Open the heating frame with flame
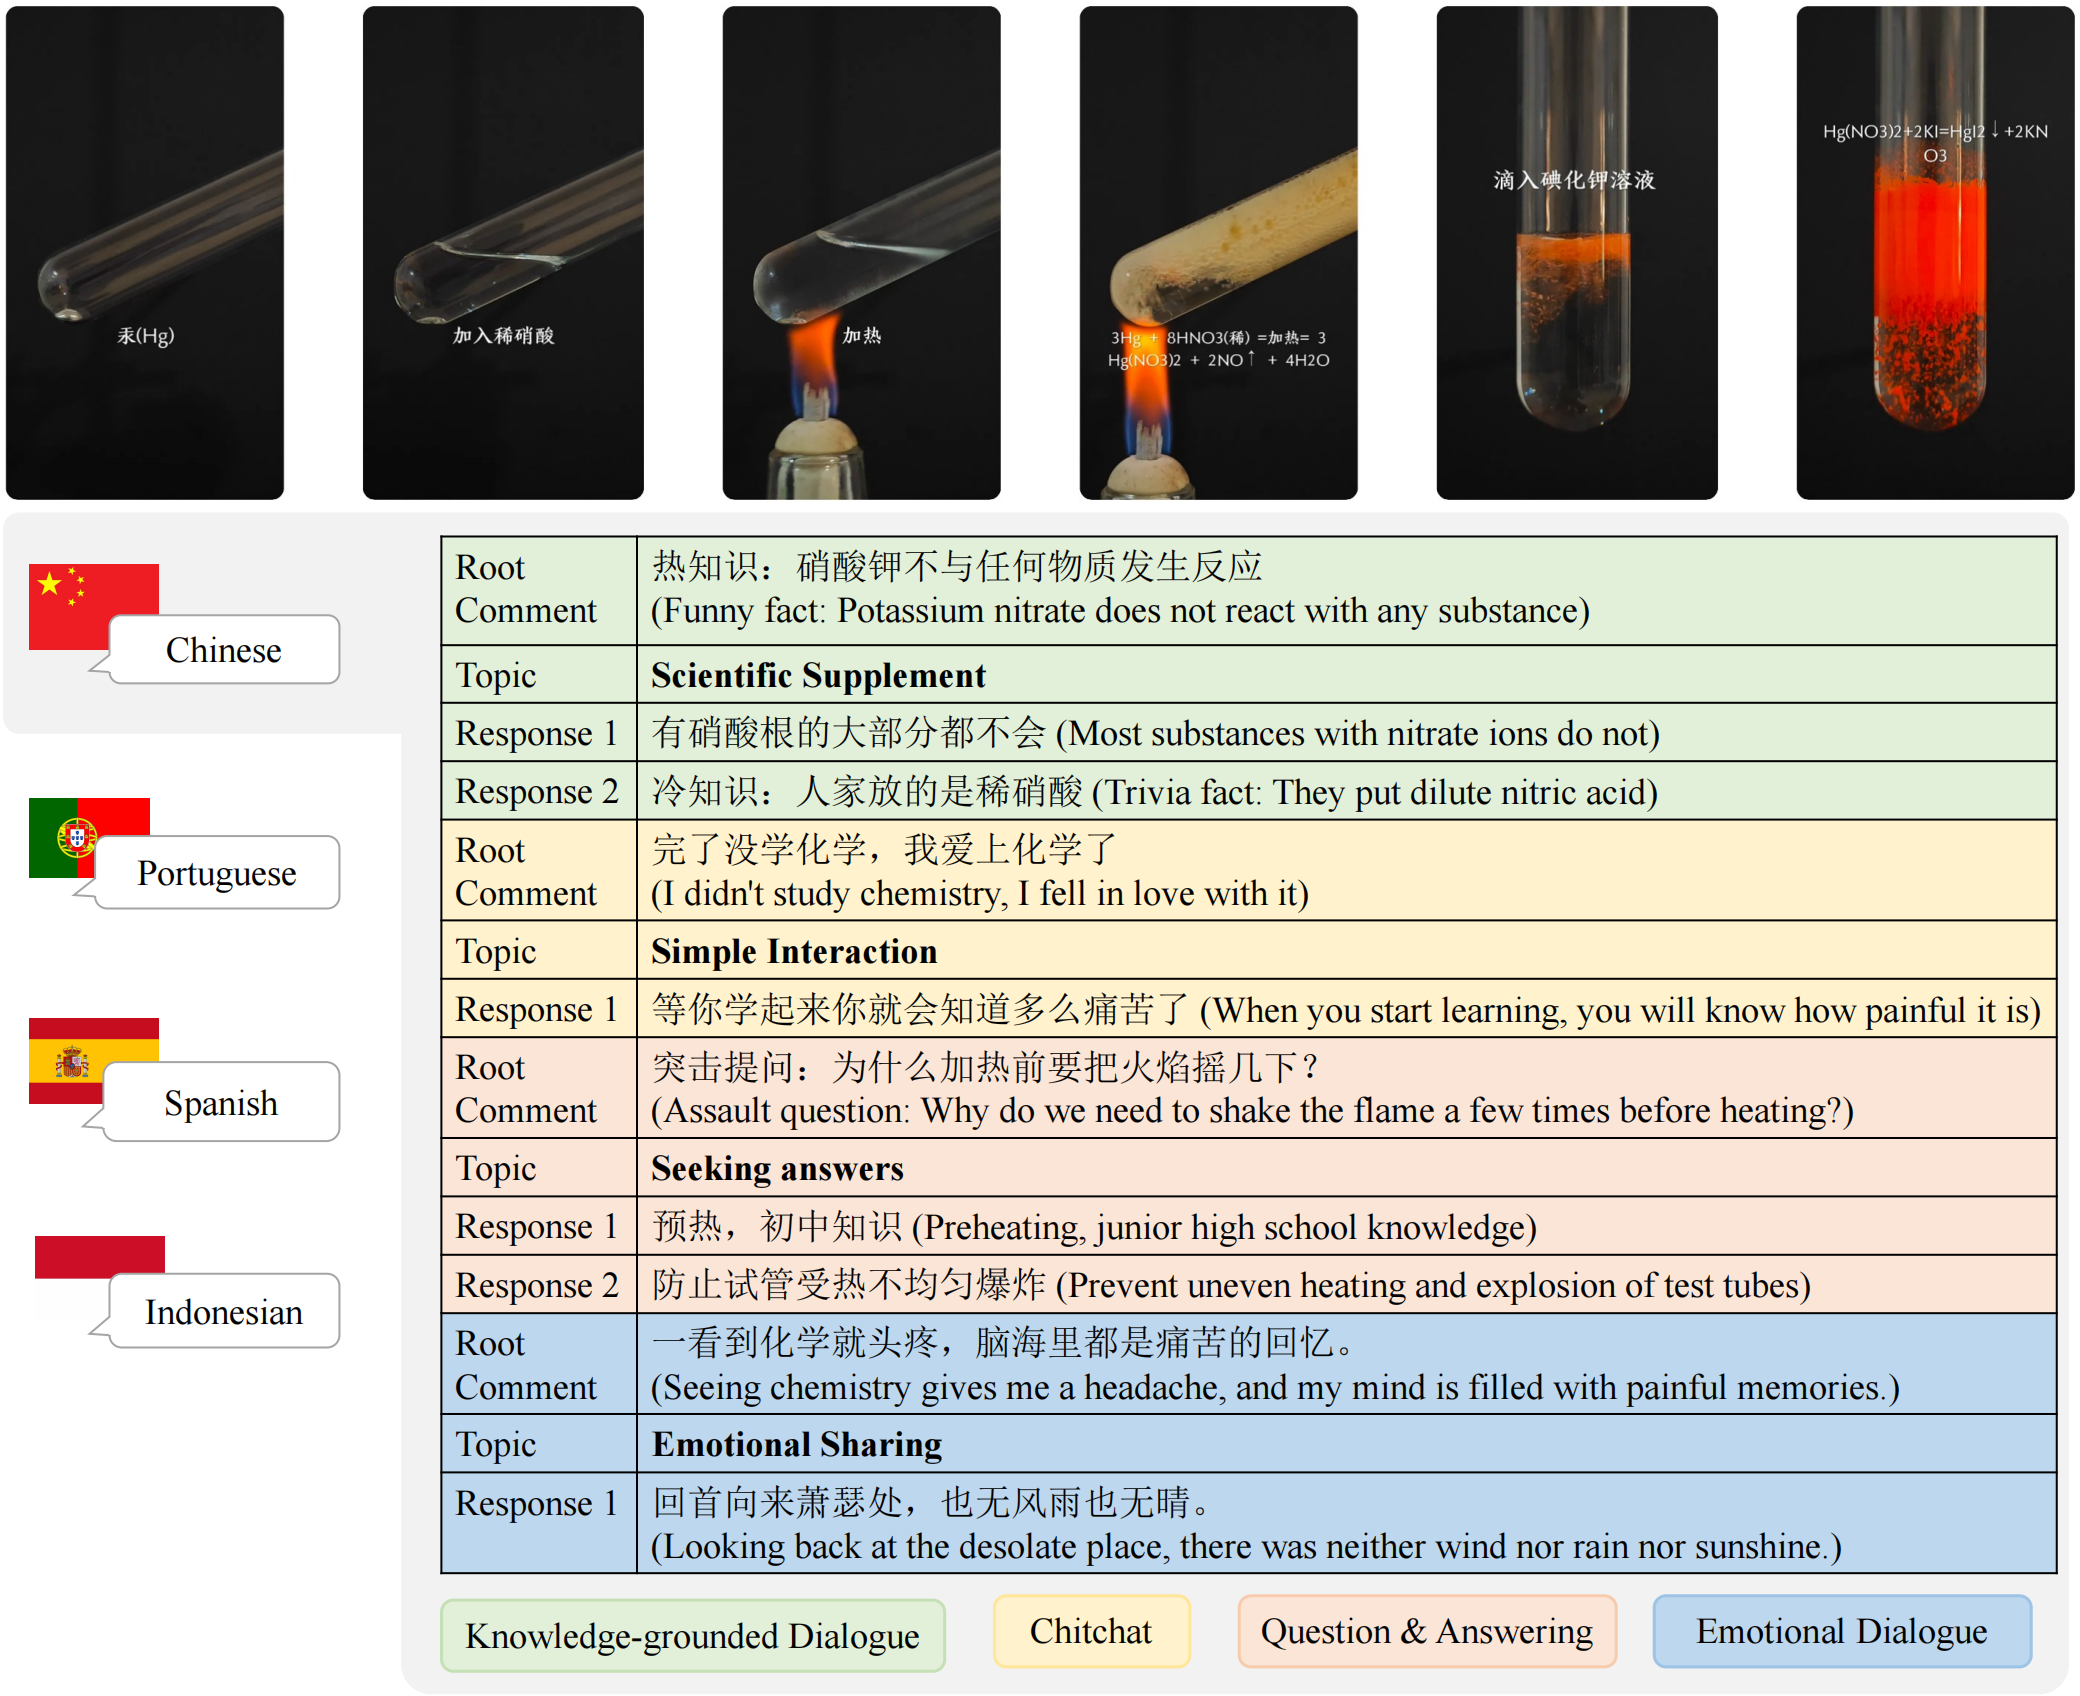Image resolution: width=2080 pixels, height=1696 pixels. pos(861,253)
